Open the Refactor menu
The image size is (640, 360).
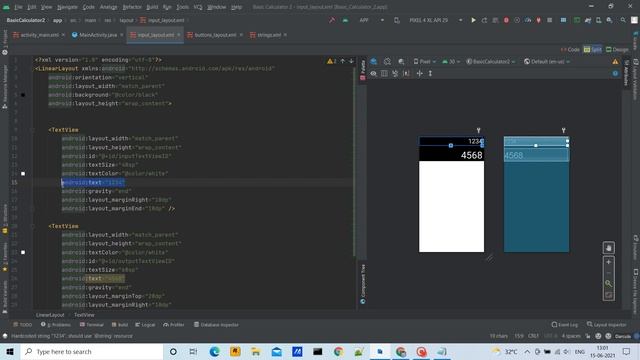click(132, 7)
